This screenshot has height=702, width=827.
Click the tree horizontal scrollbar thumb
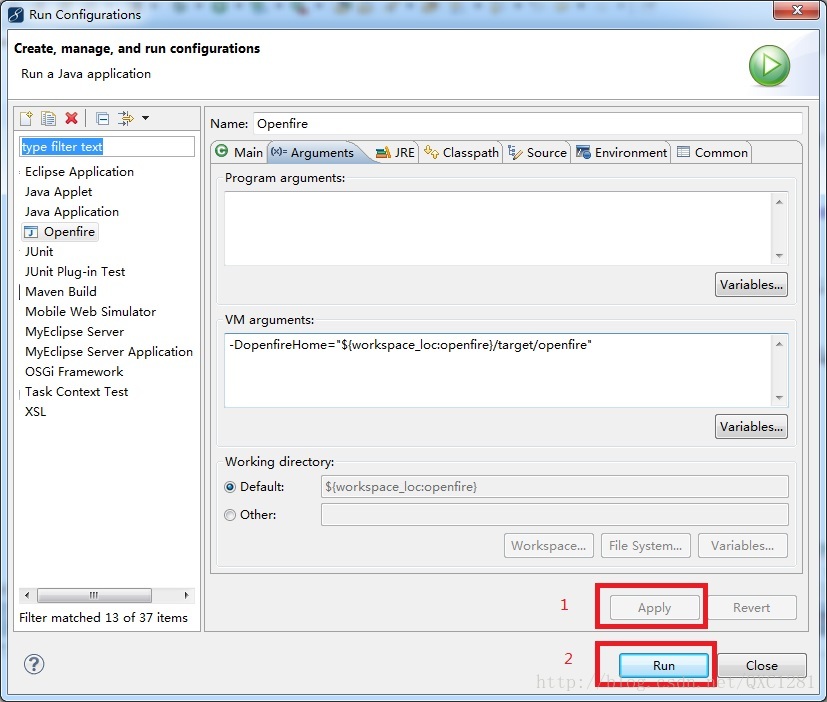[x=94, y=595]
